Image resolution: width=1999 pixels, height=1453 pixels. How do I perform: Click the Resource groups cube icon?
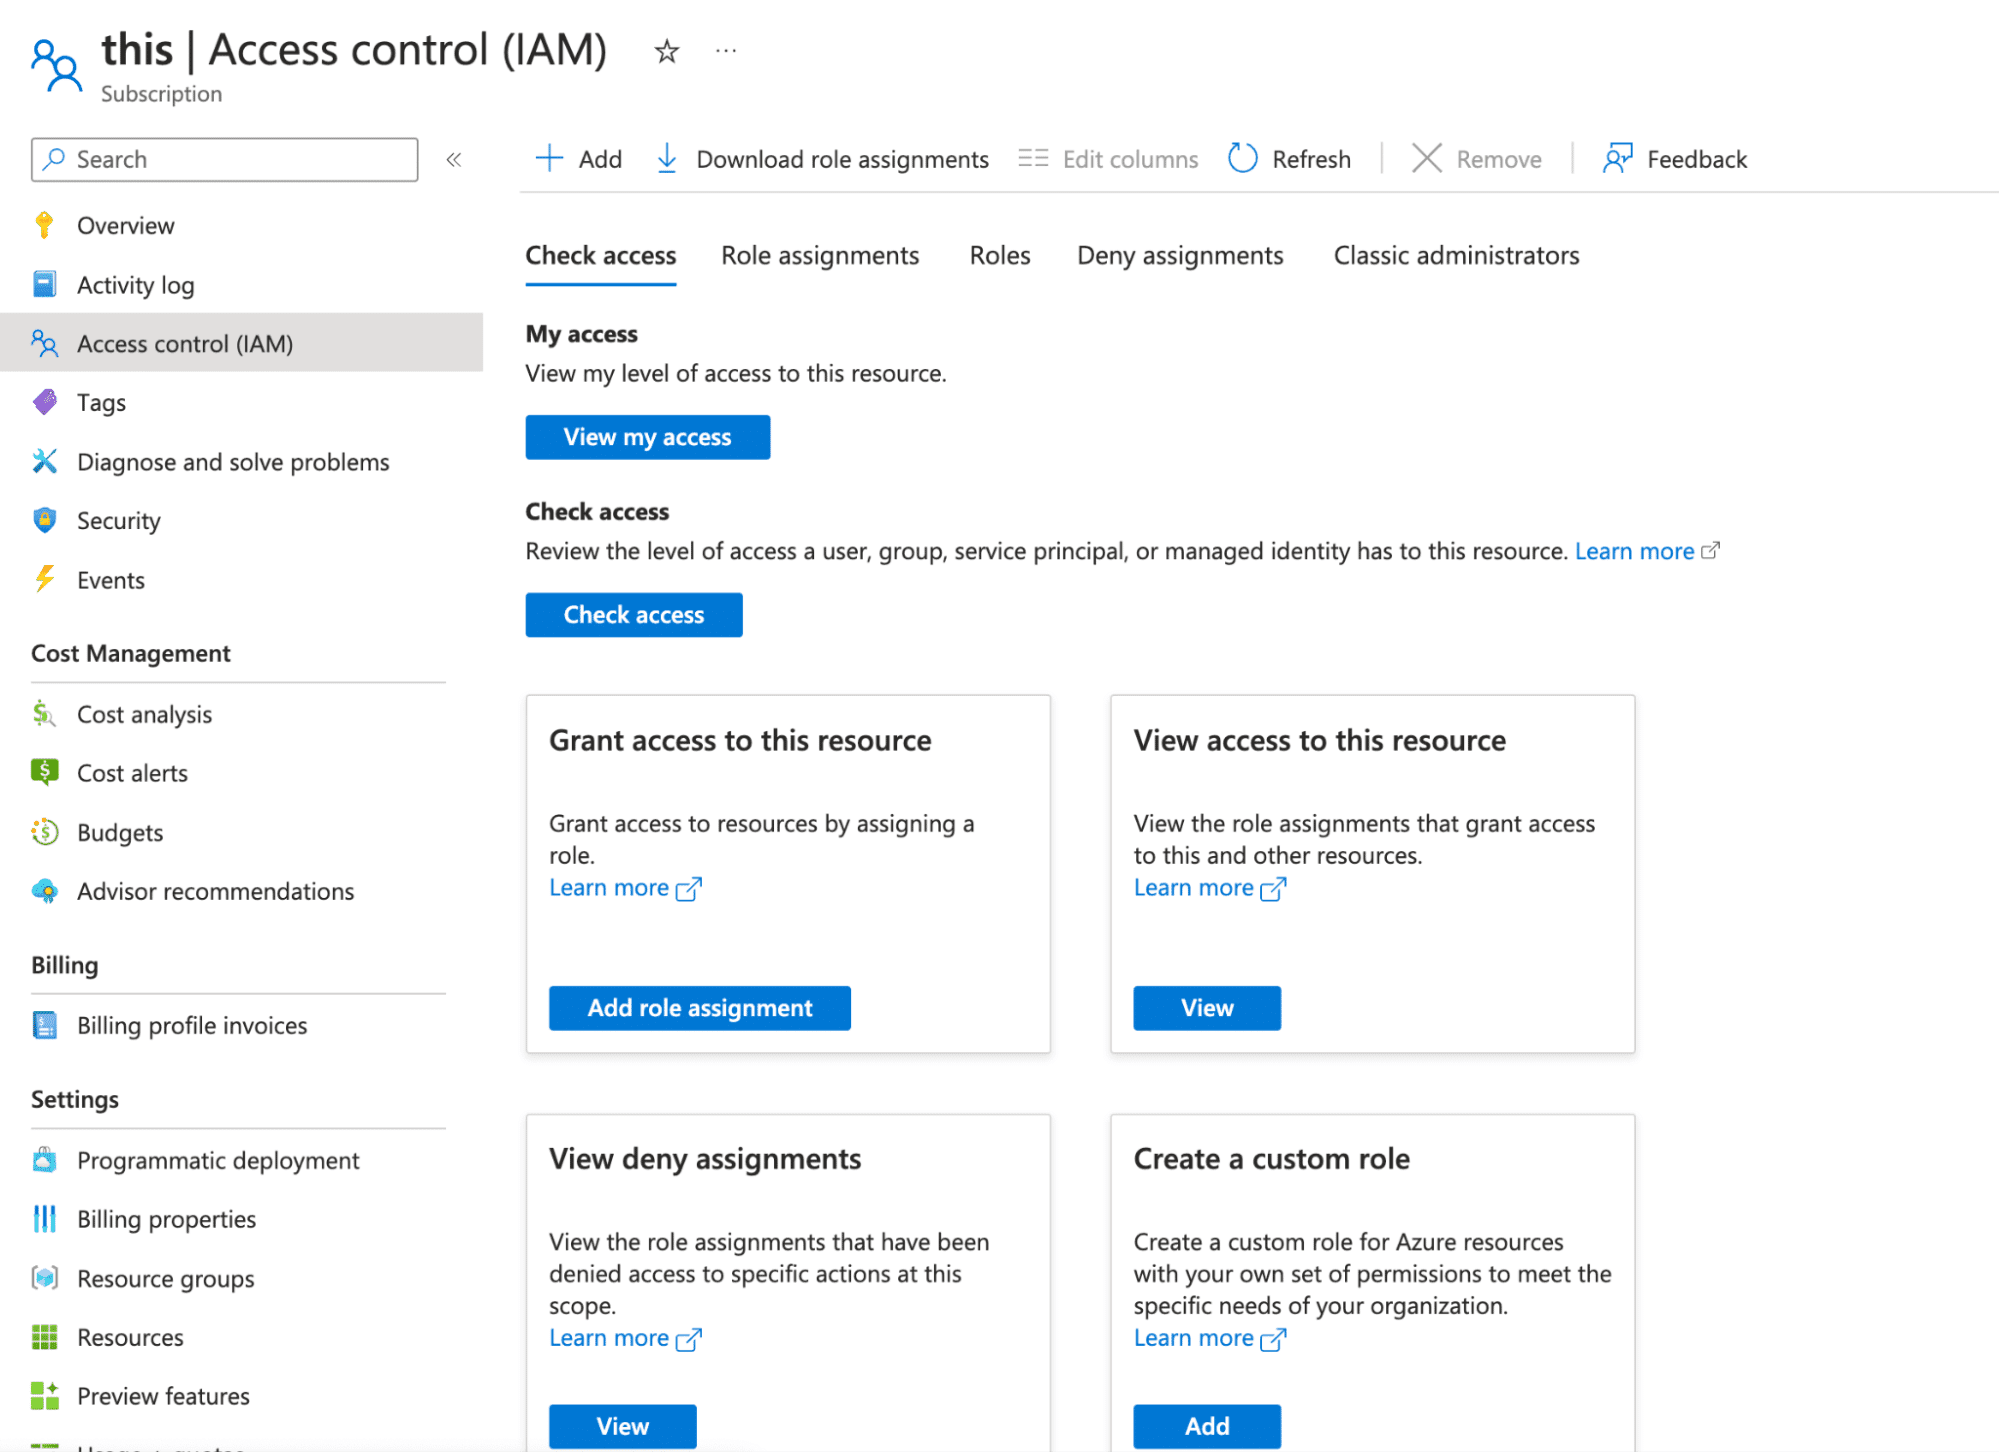(x=44, y=1278)
